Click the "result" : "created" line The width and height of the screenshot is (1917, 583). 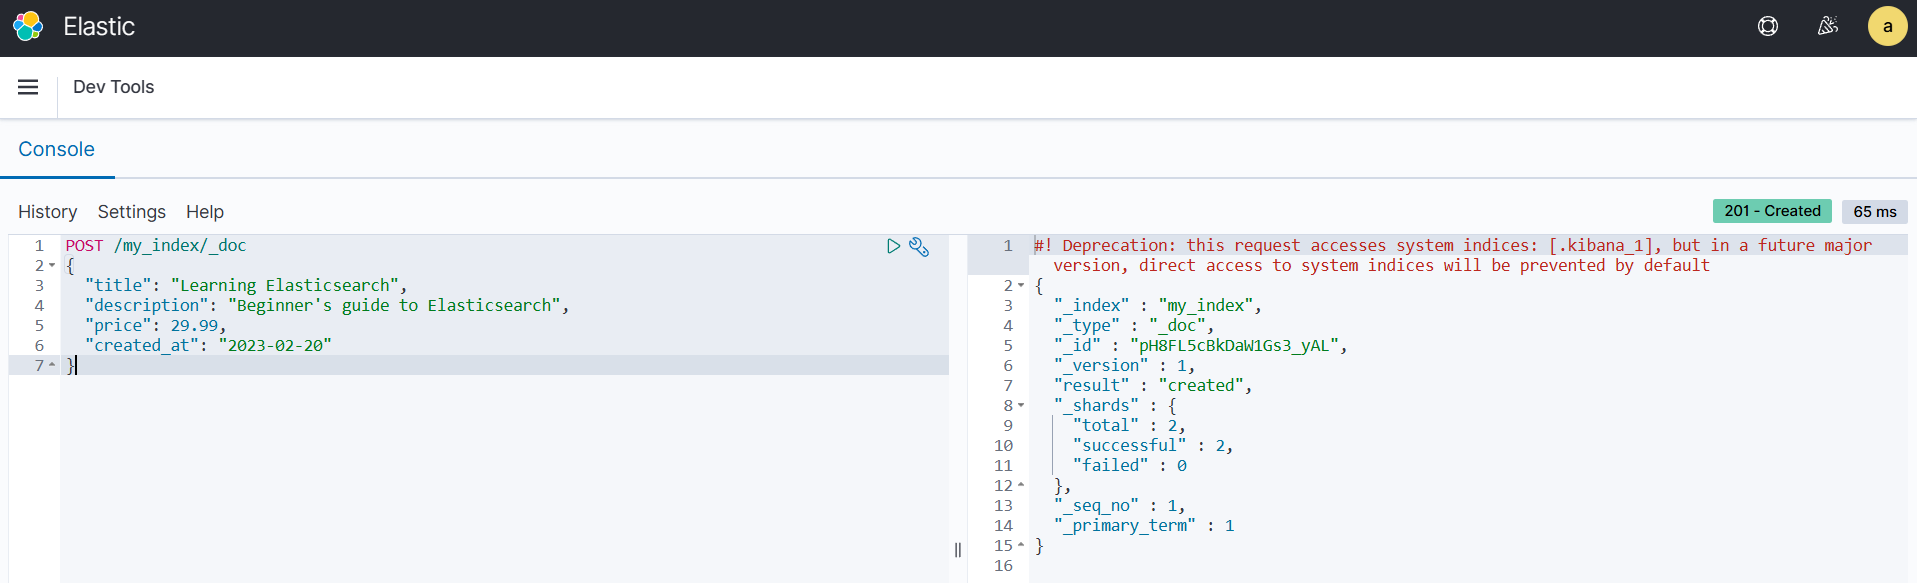[1153, 386]
